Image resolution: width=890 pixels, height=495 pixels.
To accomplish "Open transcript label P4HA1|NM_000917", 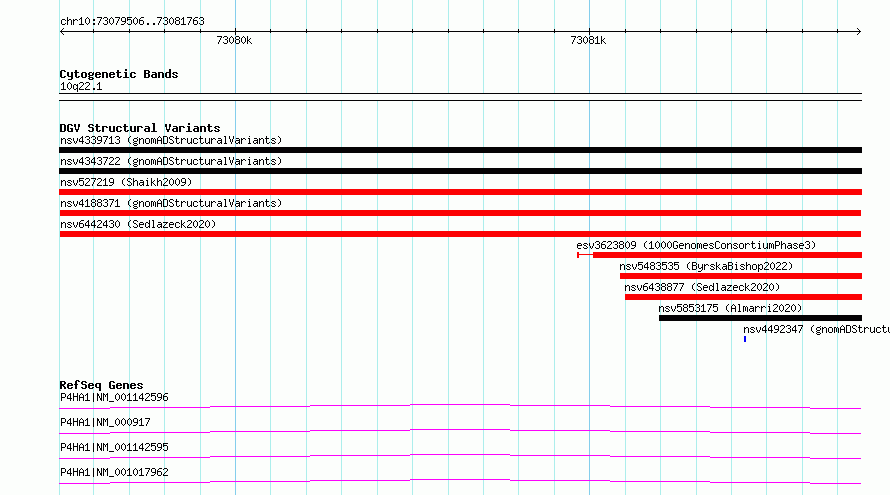I will tap(105, 422).
